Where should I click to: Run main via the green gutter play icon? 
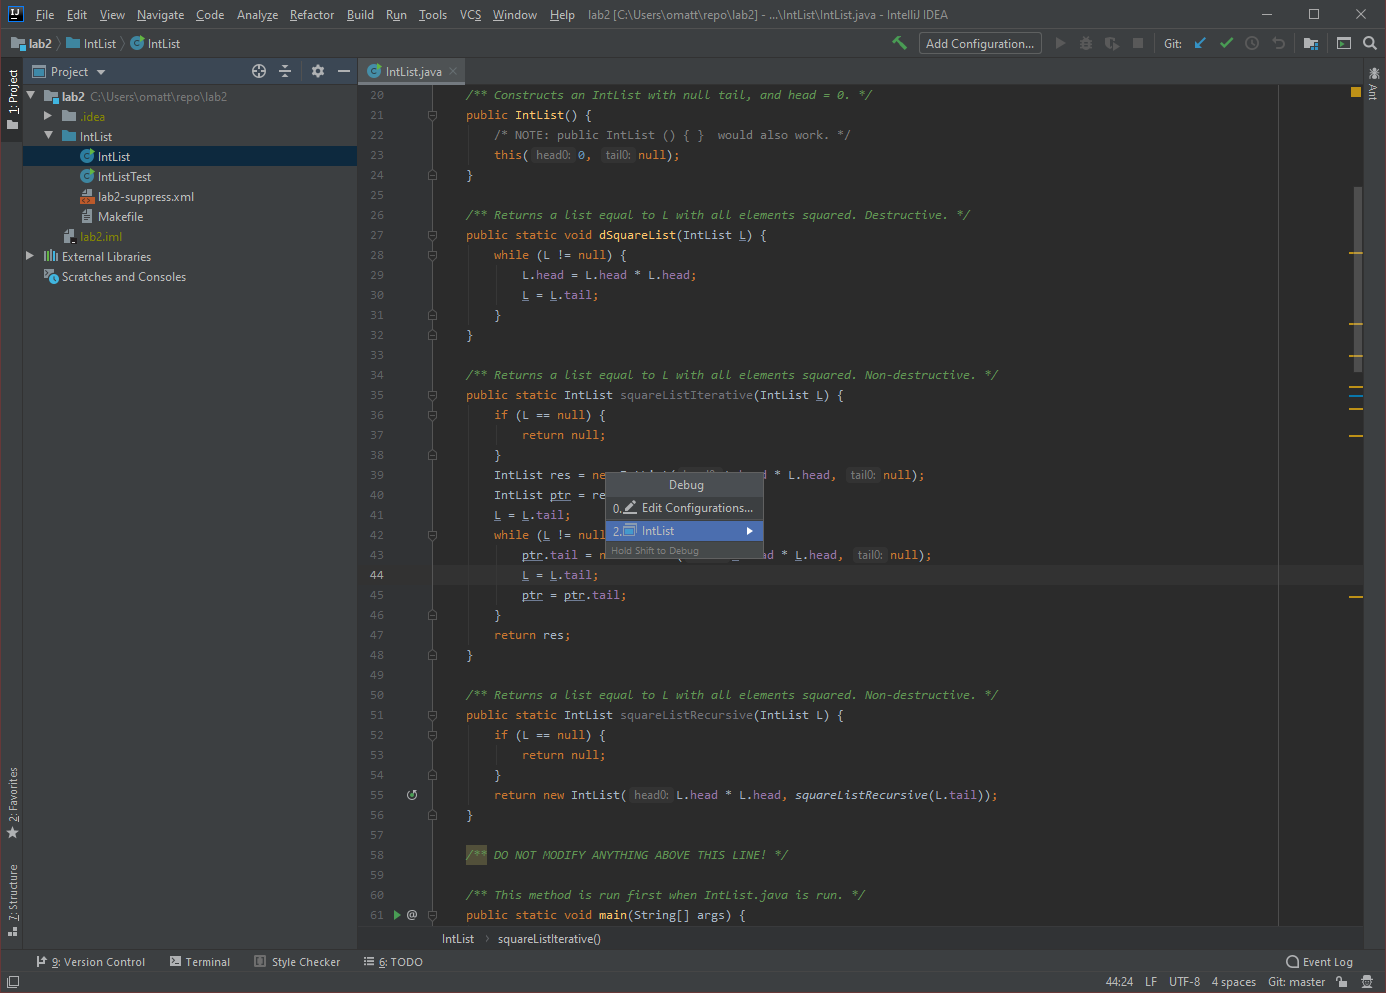click(397, 915)
